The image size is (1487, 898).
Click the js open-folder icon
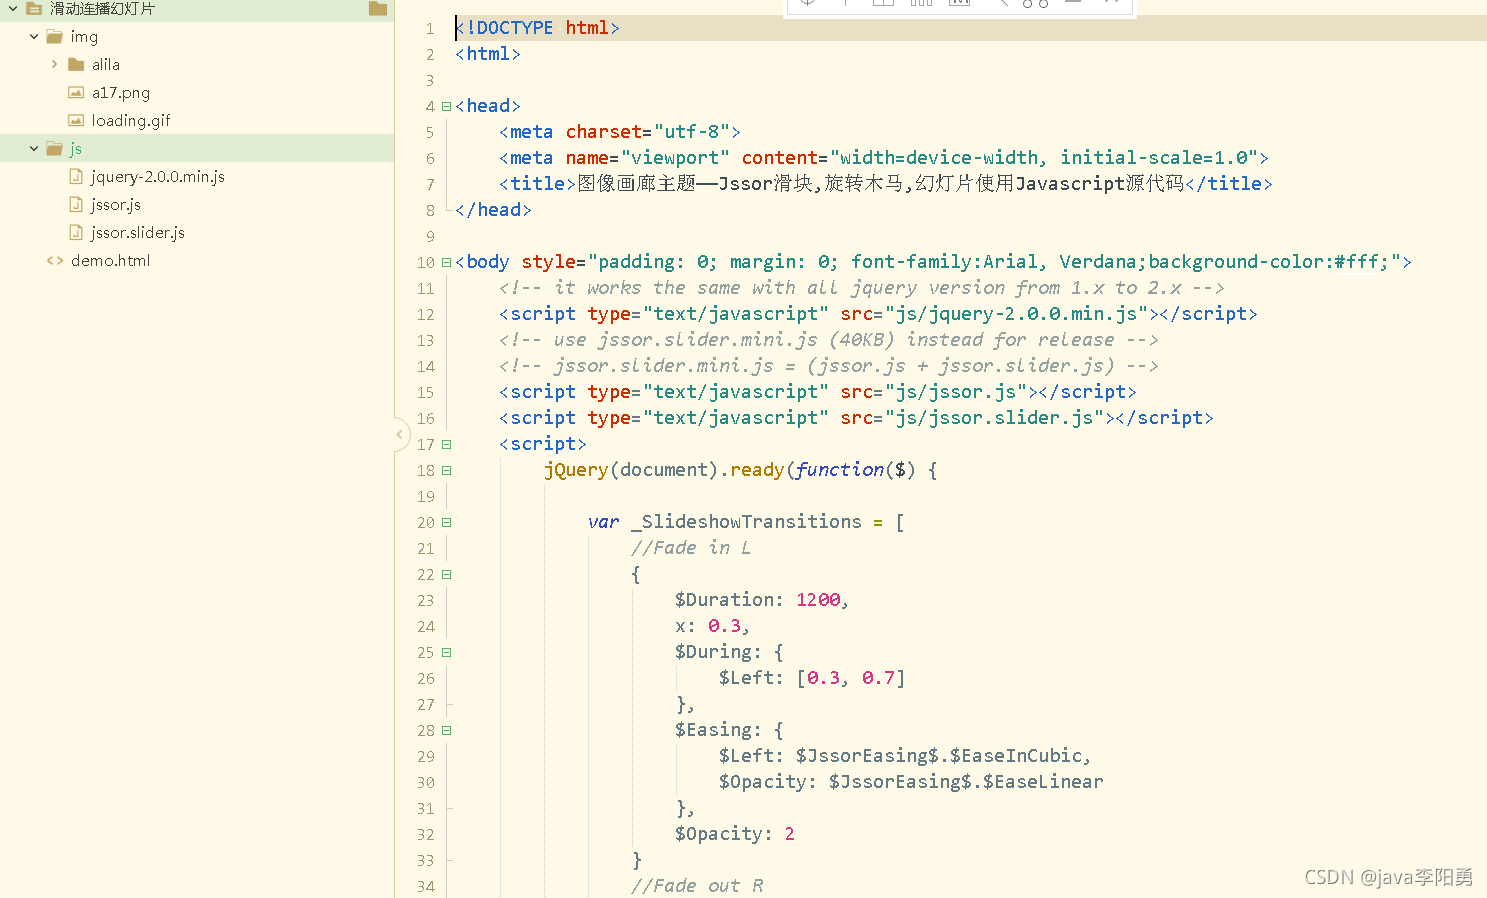[55, 148]
